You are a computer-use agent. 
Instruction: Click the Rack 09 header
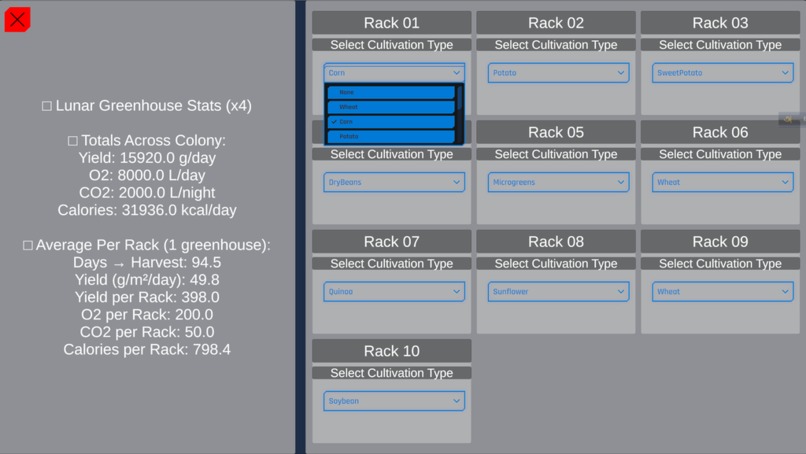pyautogui.click(x=720, y=242)
